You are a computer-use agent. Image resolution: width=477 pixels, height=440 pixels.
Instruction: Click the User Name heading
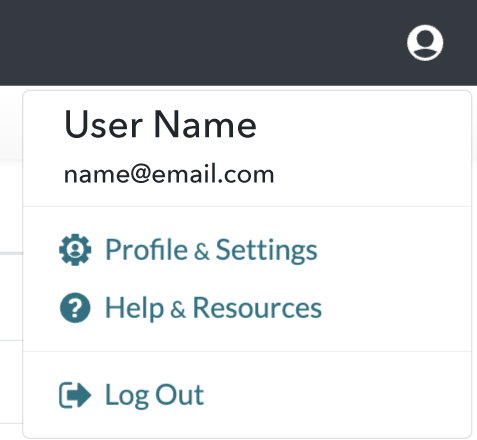click(160, 125)
